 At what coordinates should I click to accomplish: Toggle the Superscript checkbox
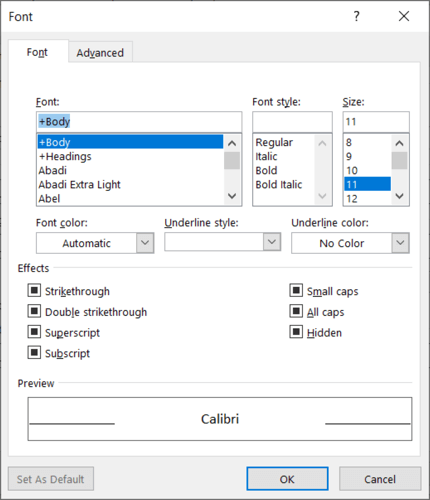pos(34,332)
